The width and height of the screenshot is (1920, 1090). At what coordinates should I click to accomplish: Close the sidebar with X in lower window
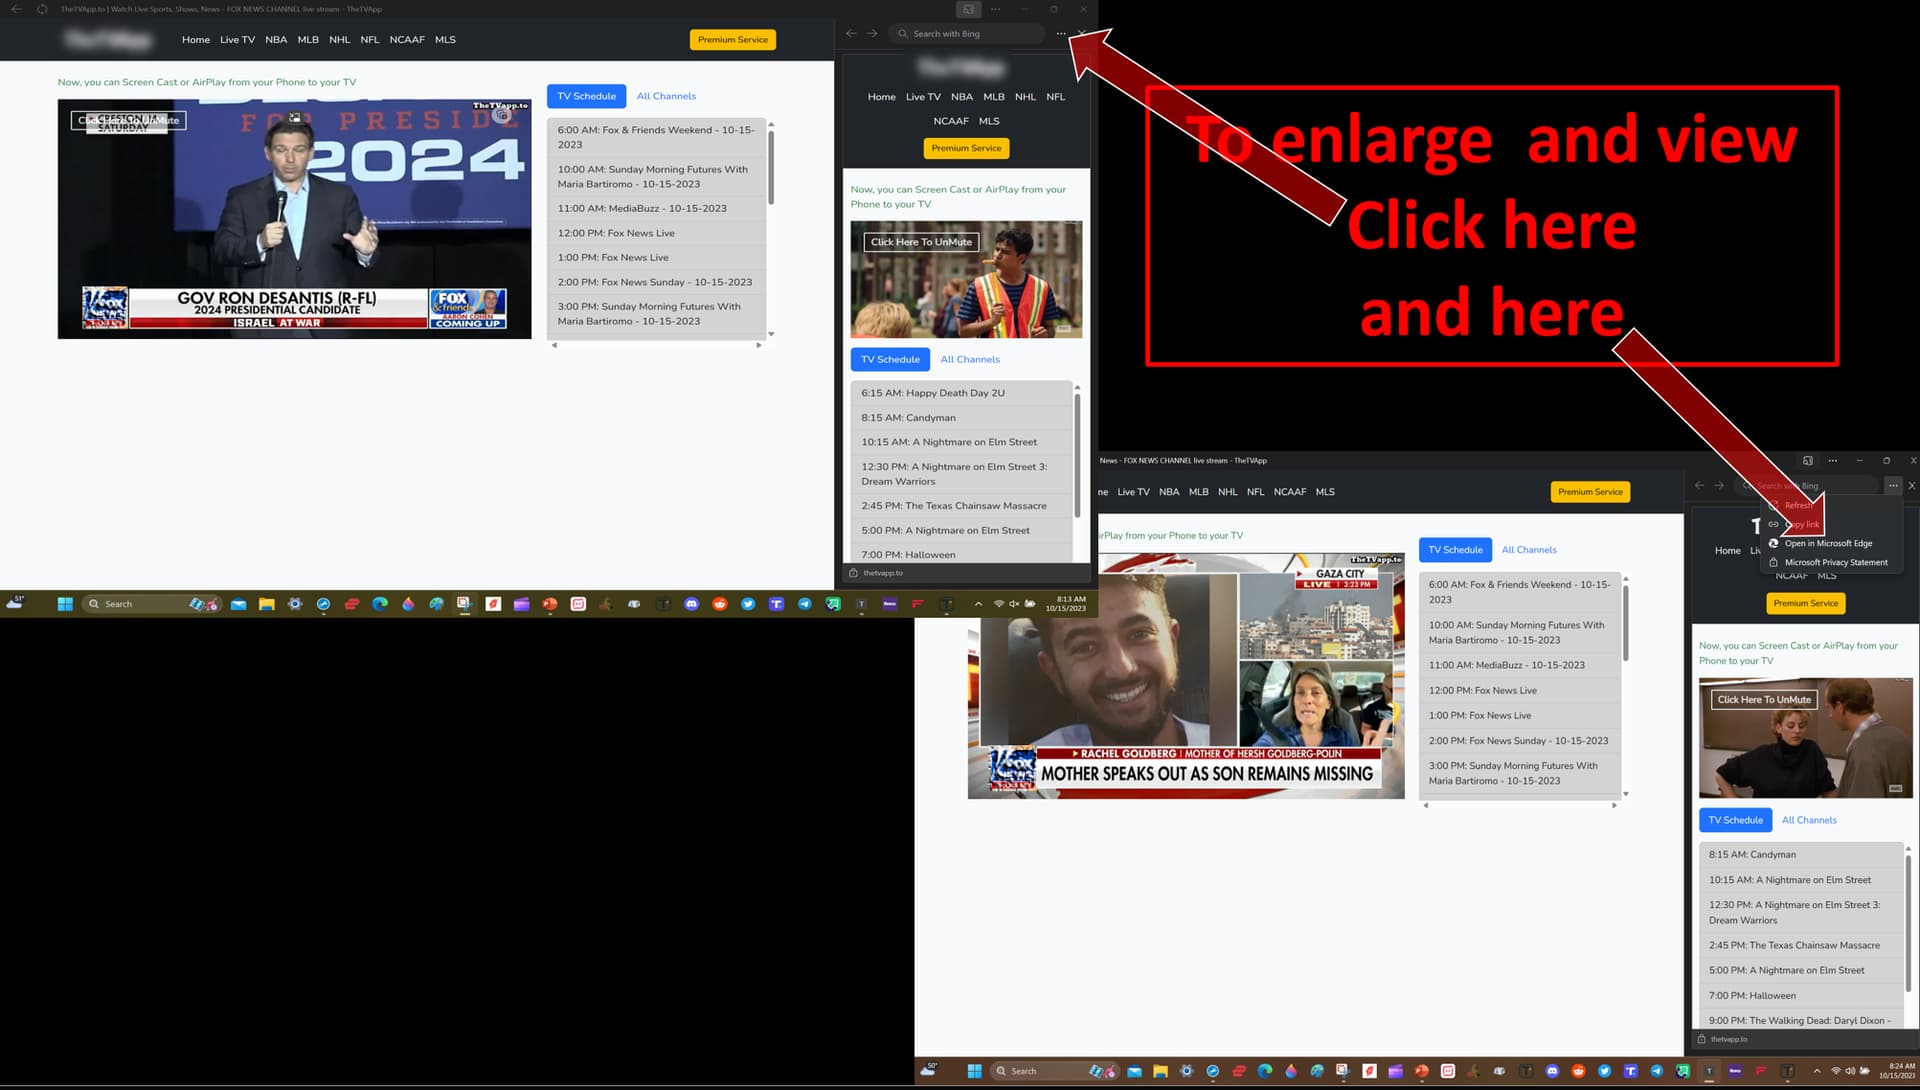1911,485
